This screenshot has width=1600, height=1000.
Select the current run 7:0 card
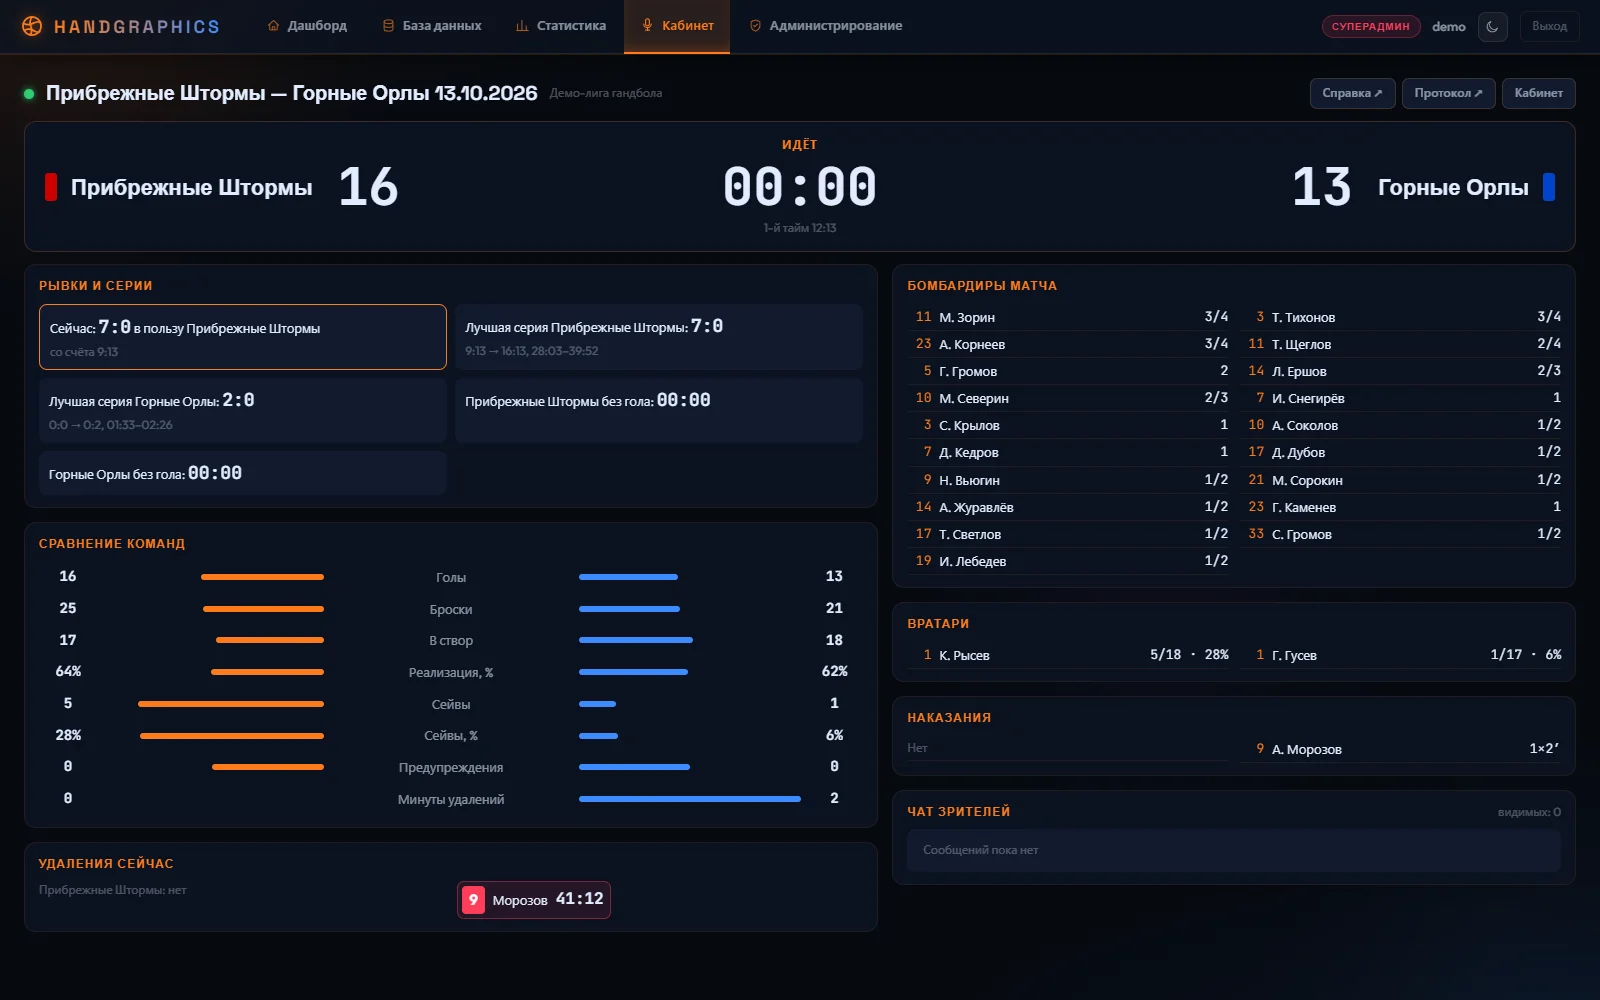coord(243,337)
